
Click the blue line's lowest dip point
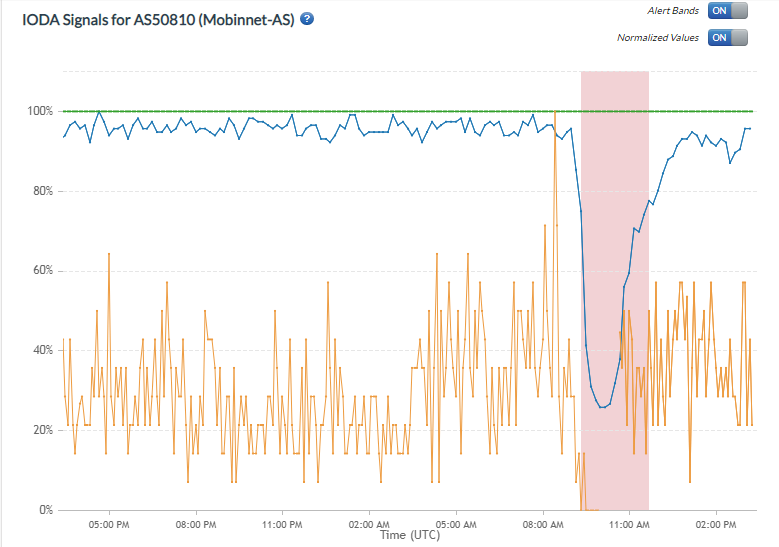click(602, 407)
